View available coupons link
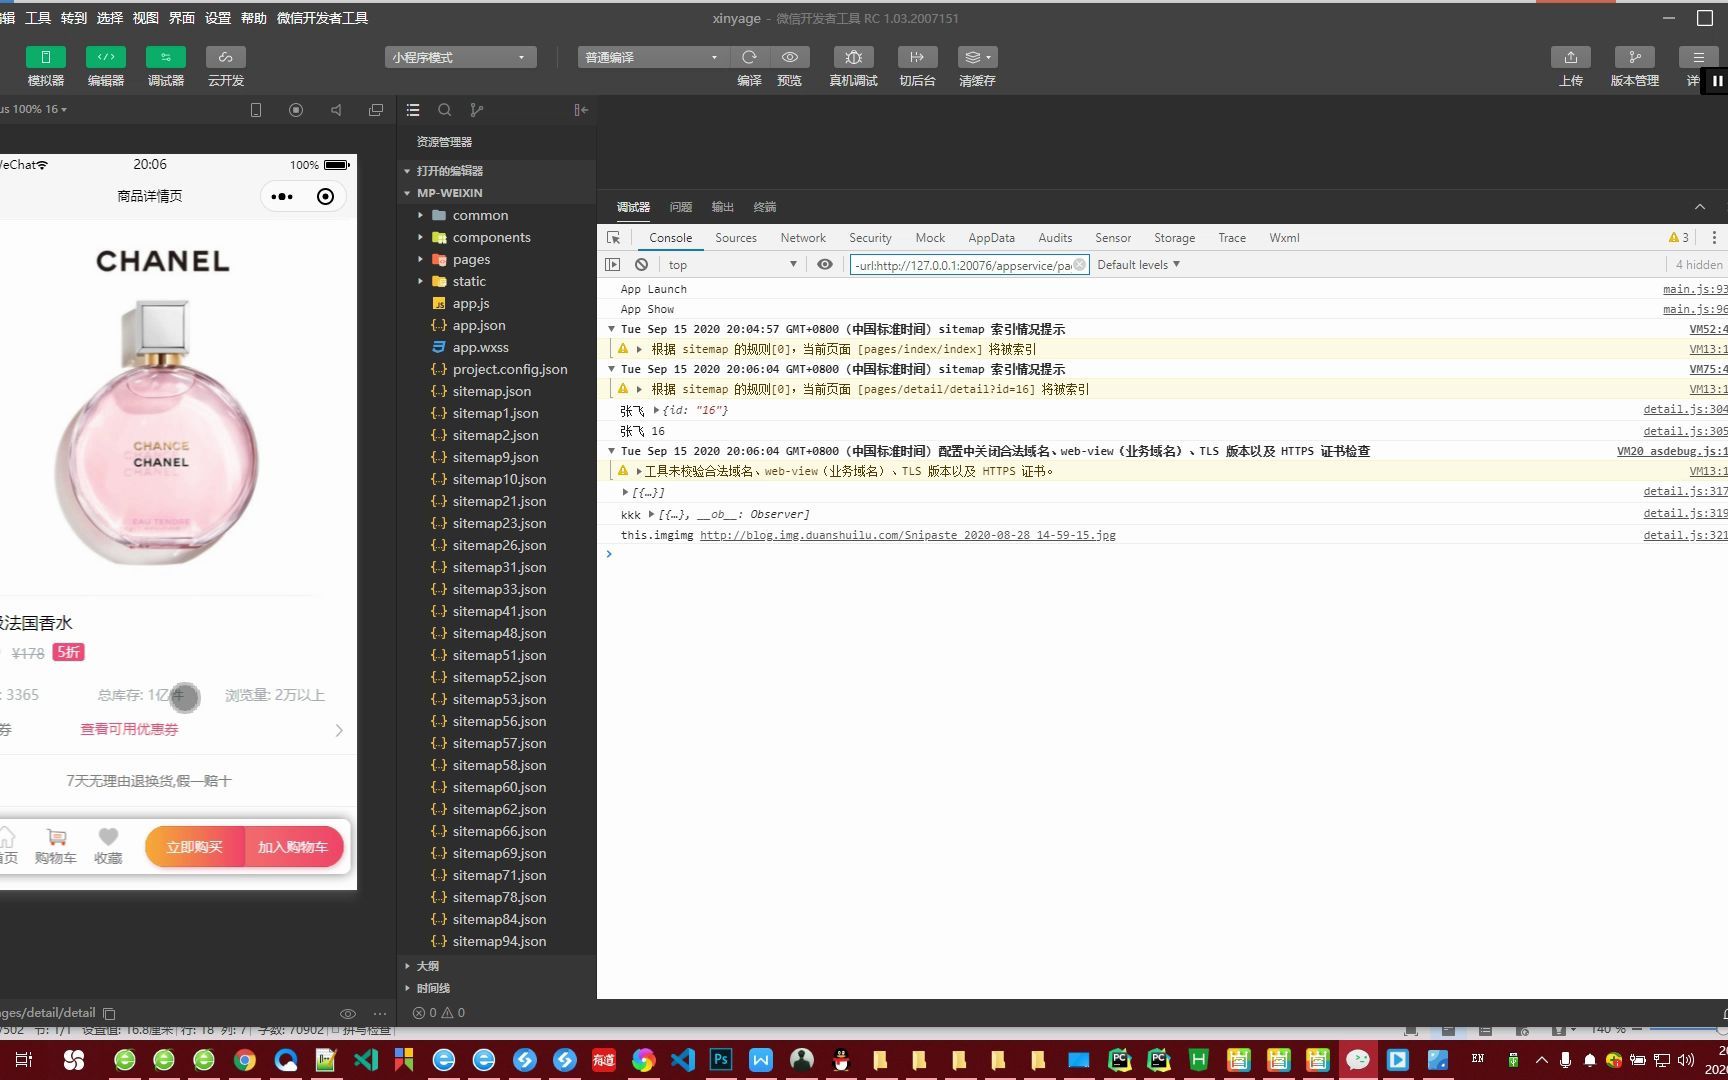 (129, 729)
